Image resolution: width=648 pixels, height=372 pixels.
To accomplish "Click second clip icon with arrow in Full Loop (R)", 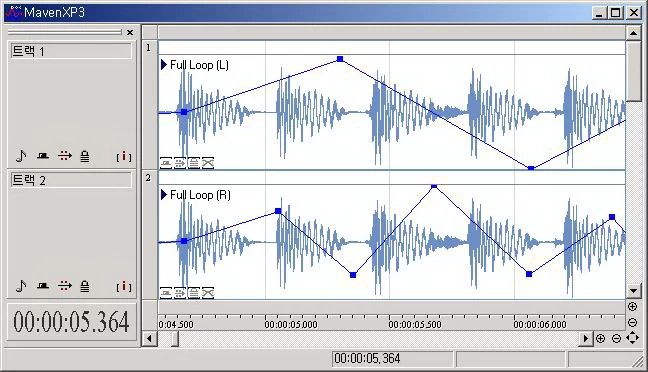I will click(180, 293).
